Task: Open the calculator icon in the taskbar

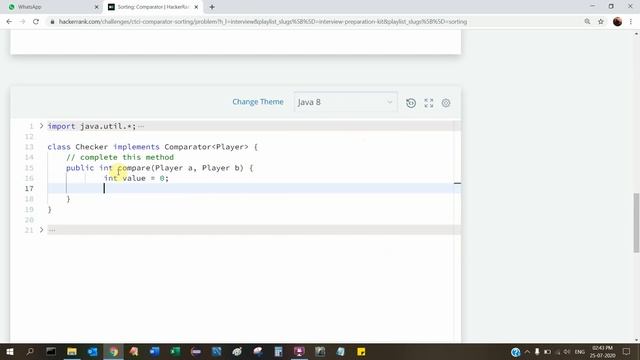Action: coord(278,351)
